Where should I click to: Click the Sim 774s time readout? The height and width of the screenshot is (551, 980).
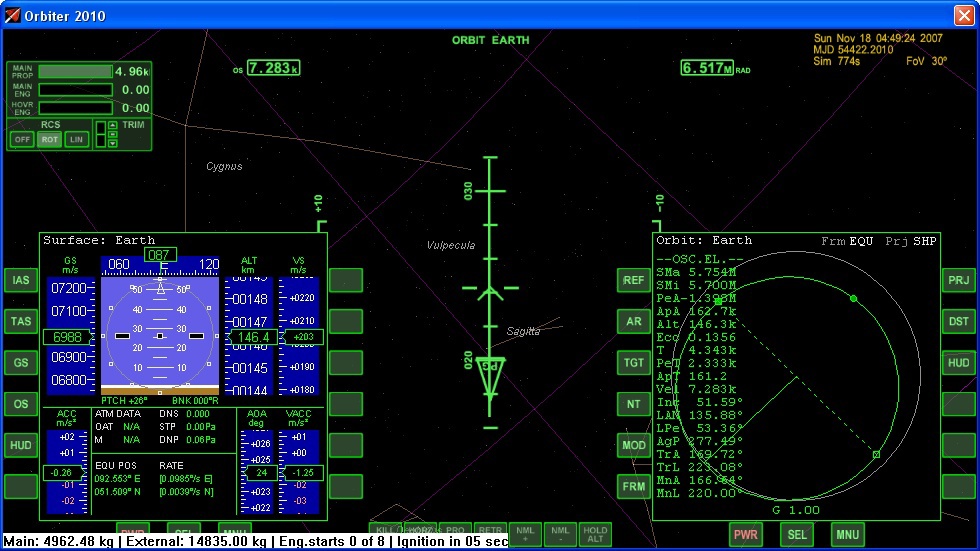(x=837, y=61)
